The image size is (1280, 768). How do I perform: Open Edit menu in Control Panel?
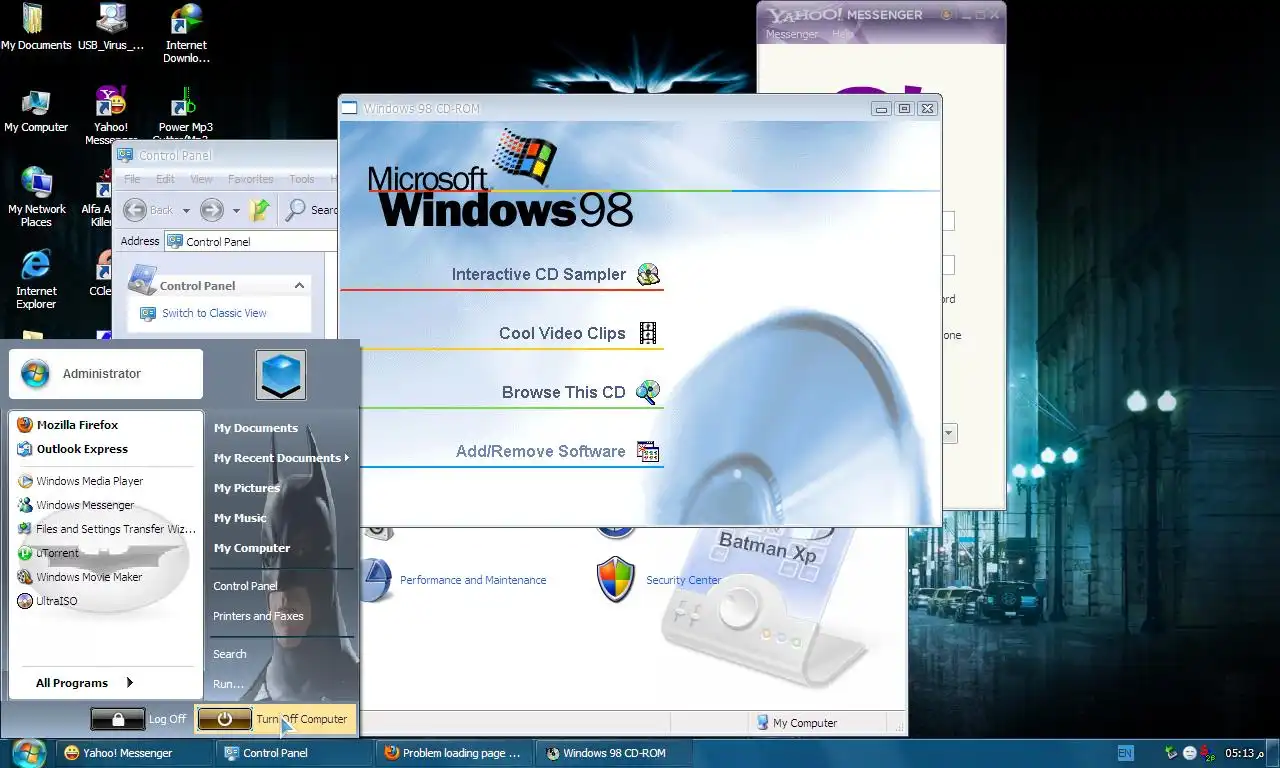(165, 179)
